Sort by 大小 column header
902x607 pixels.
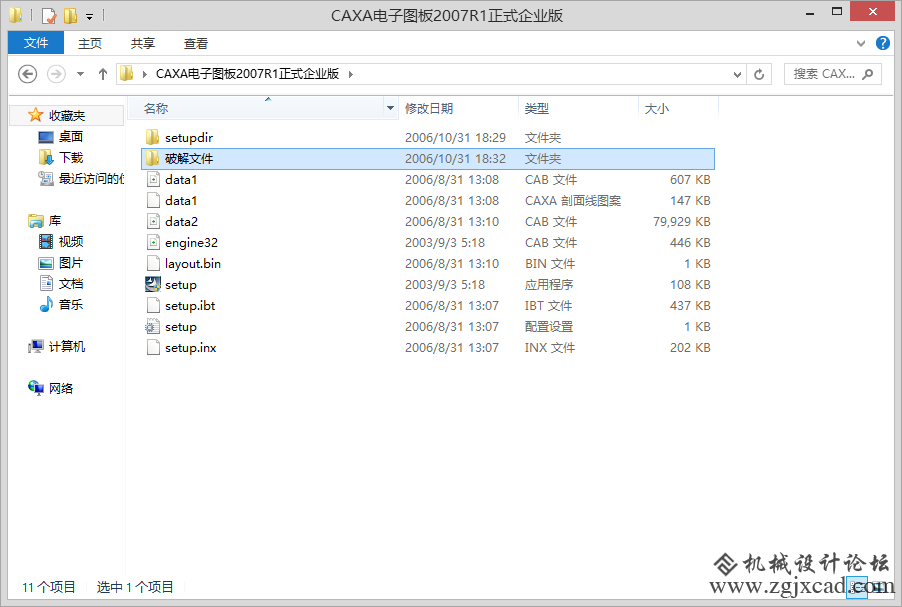(x=678, y=108)
